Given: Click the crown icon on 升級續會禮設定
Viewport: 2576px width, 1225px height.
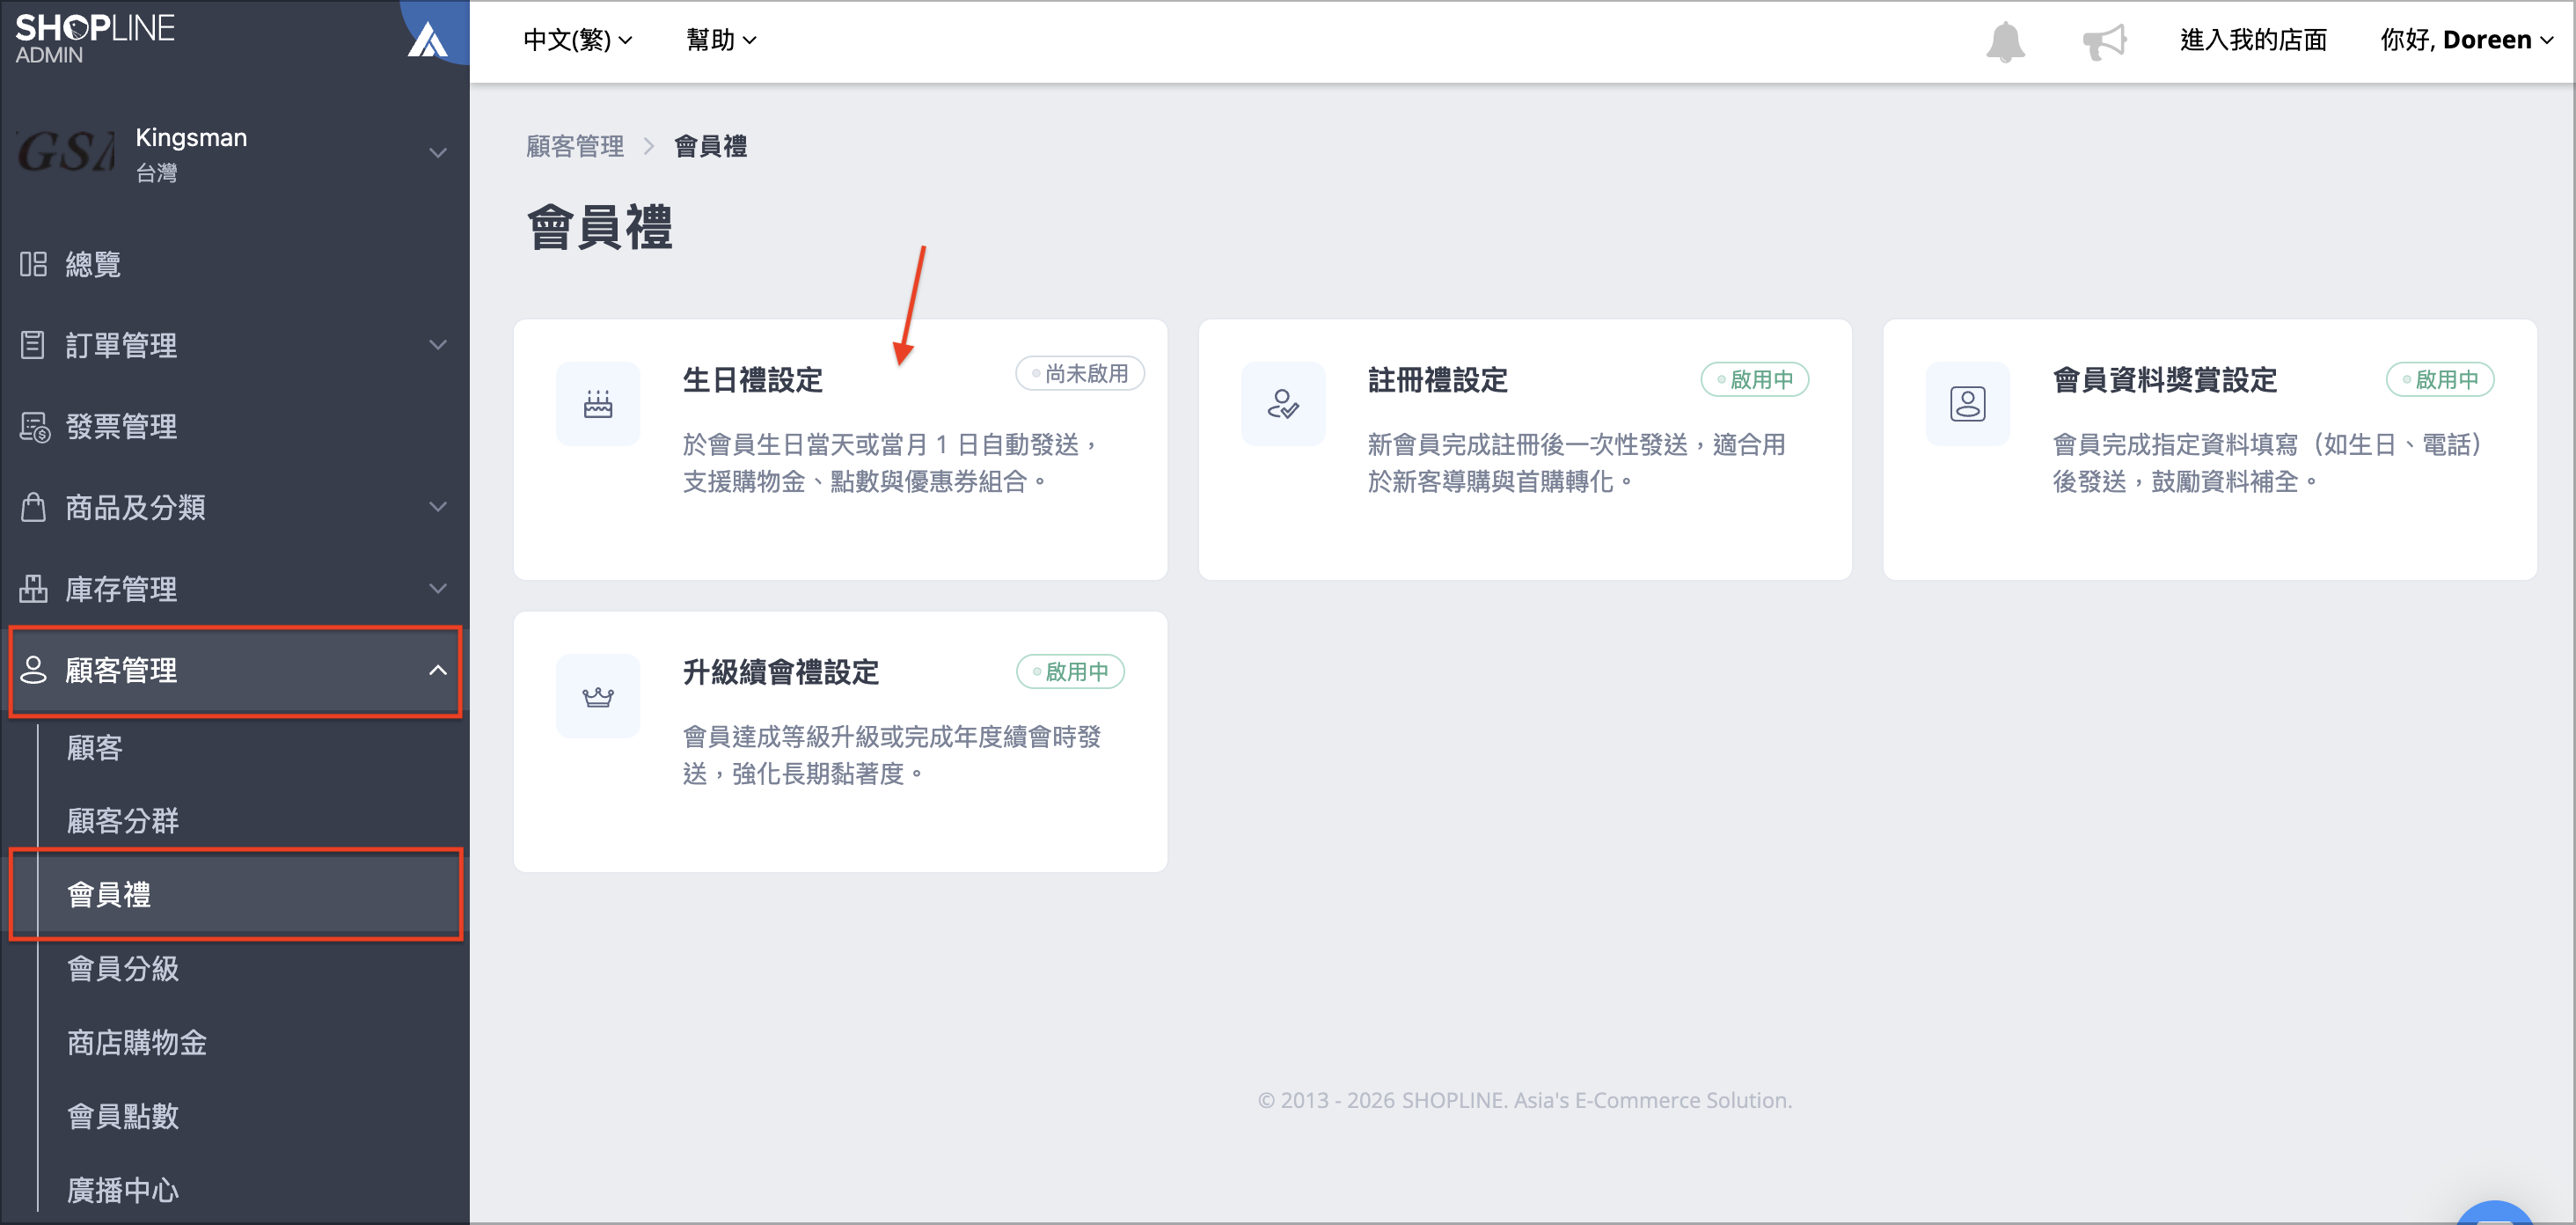Looking at the screenshot, I should 598,696.
